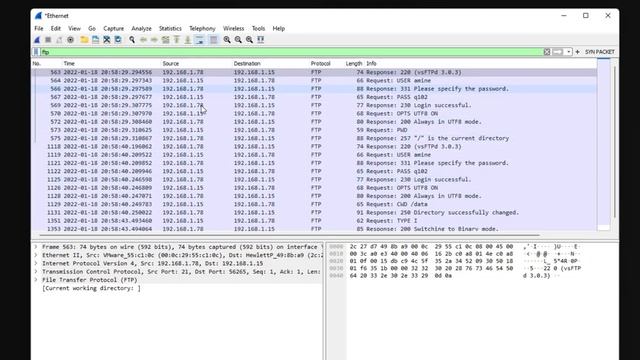Open the Go menu

point(92,29)
